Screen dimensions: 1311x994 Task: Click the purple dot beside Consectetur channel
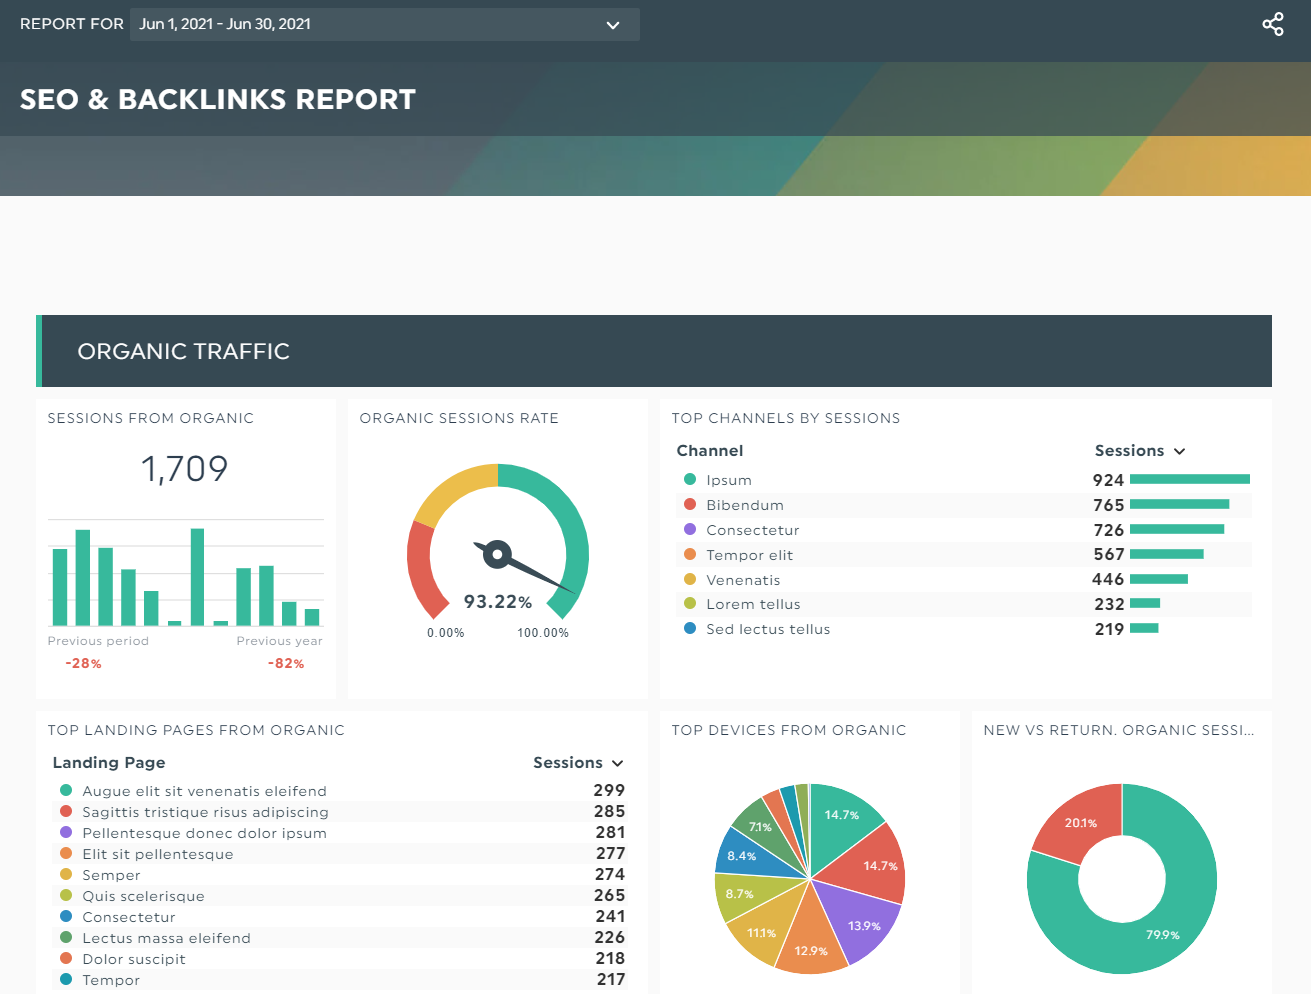point(690,530)
